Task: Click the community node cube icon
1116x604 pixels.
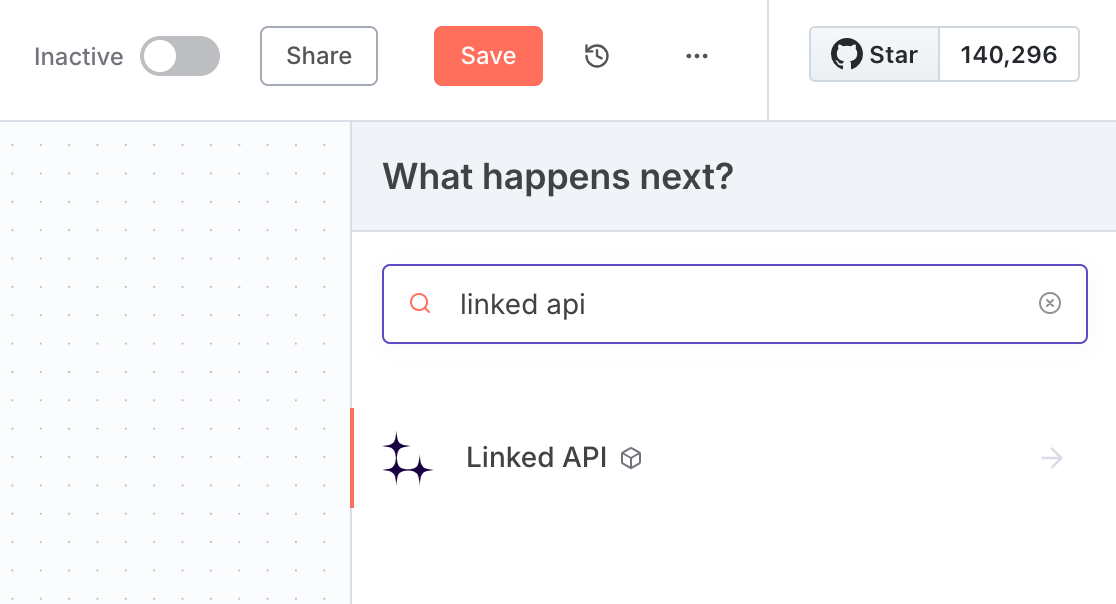Action: coord(631,458)
